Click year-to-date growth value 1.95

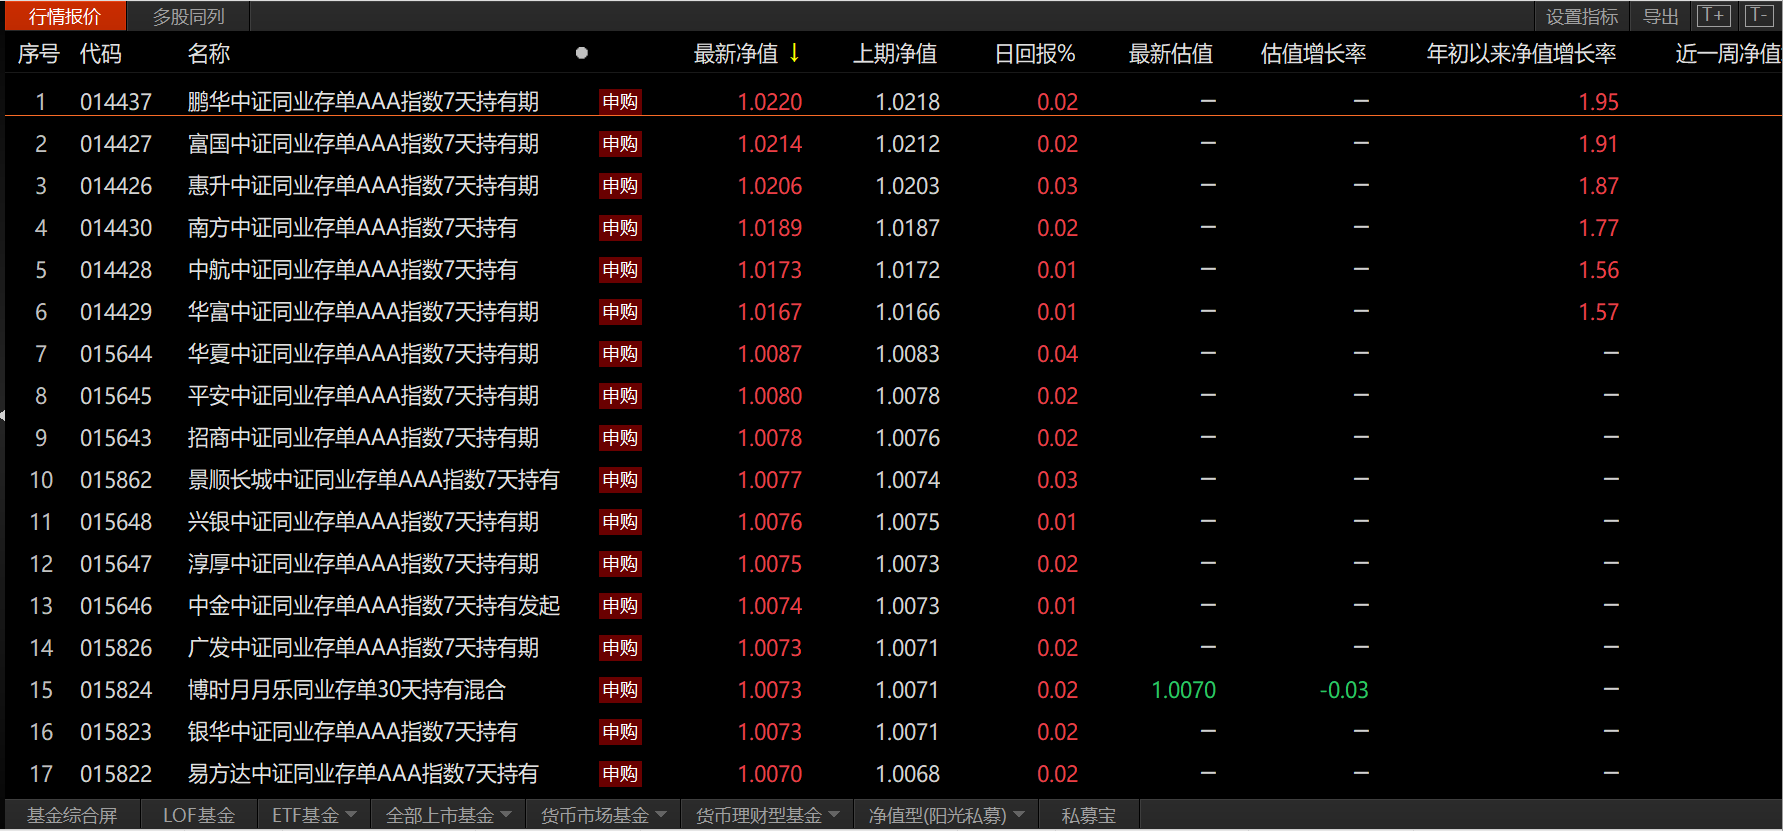pyautogui.click(x=1599, y=102)
